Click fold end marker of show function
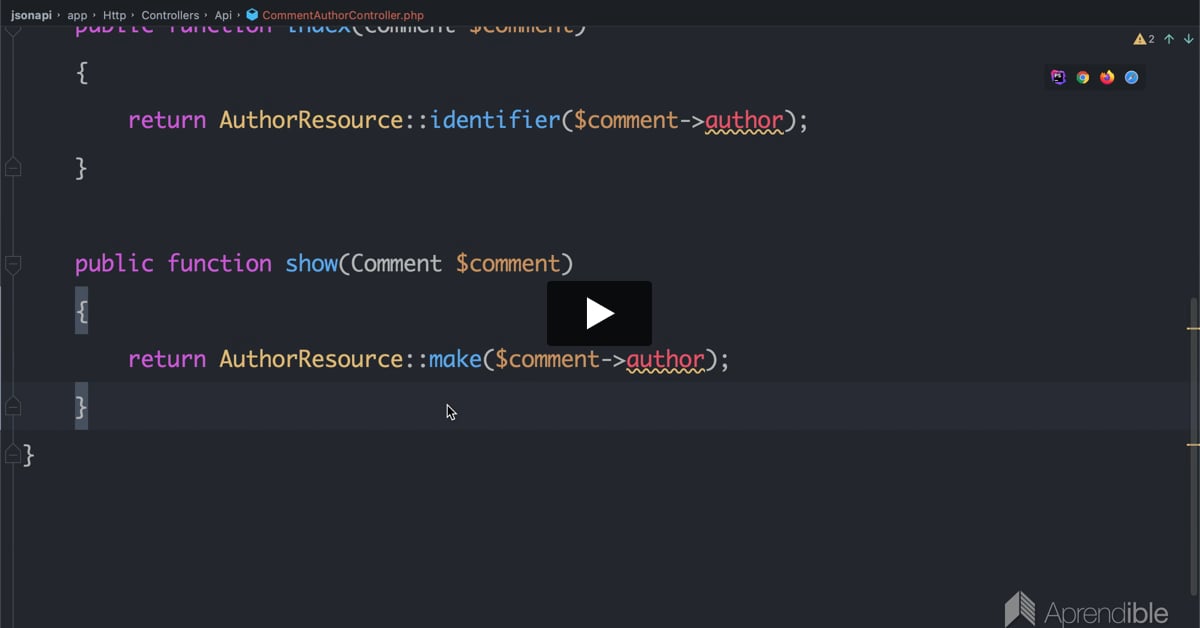This screenshot has width=1200, height=628. tap(13, 406)
